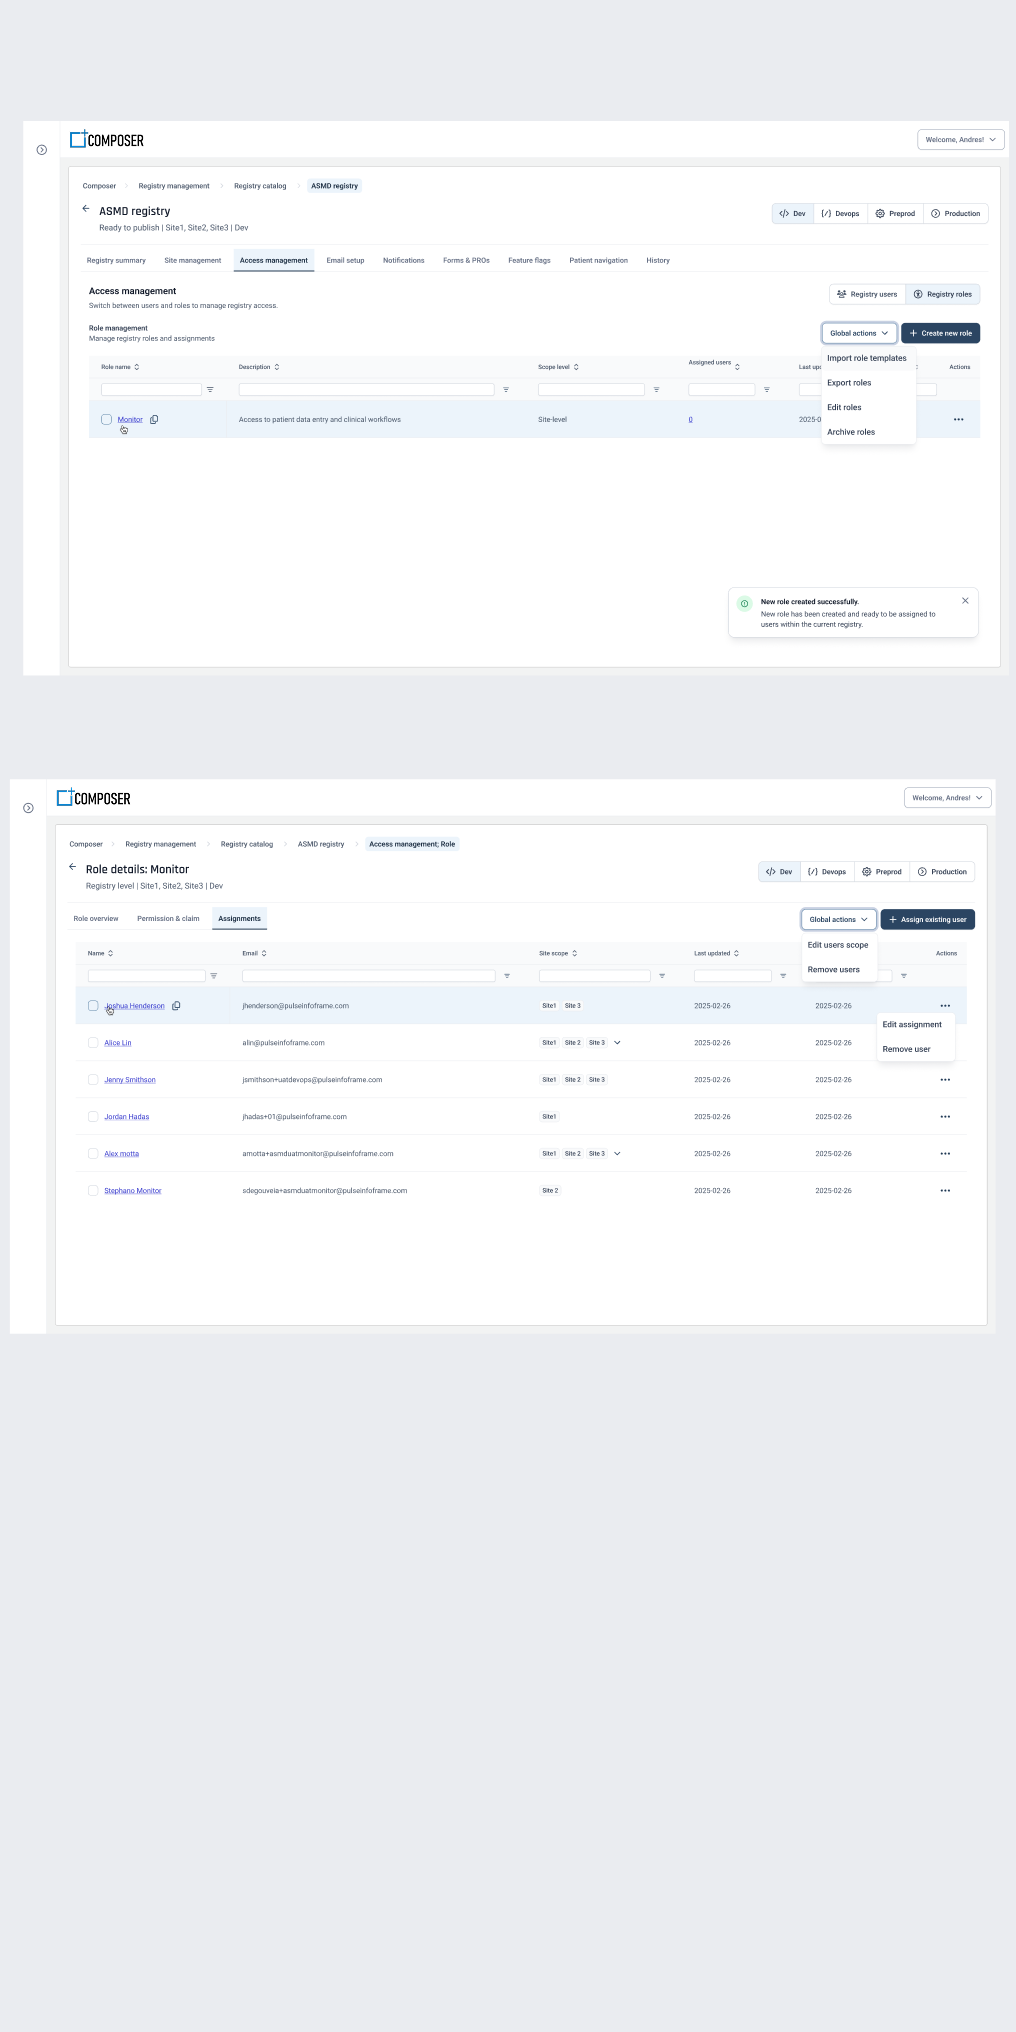Open filter options for Site scope column
The height and width of the screenshot is (2032, 1016).
pyautogui.click(x=662, y=976)
